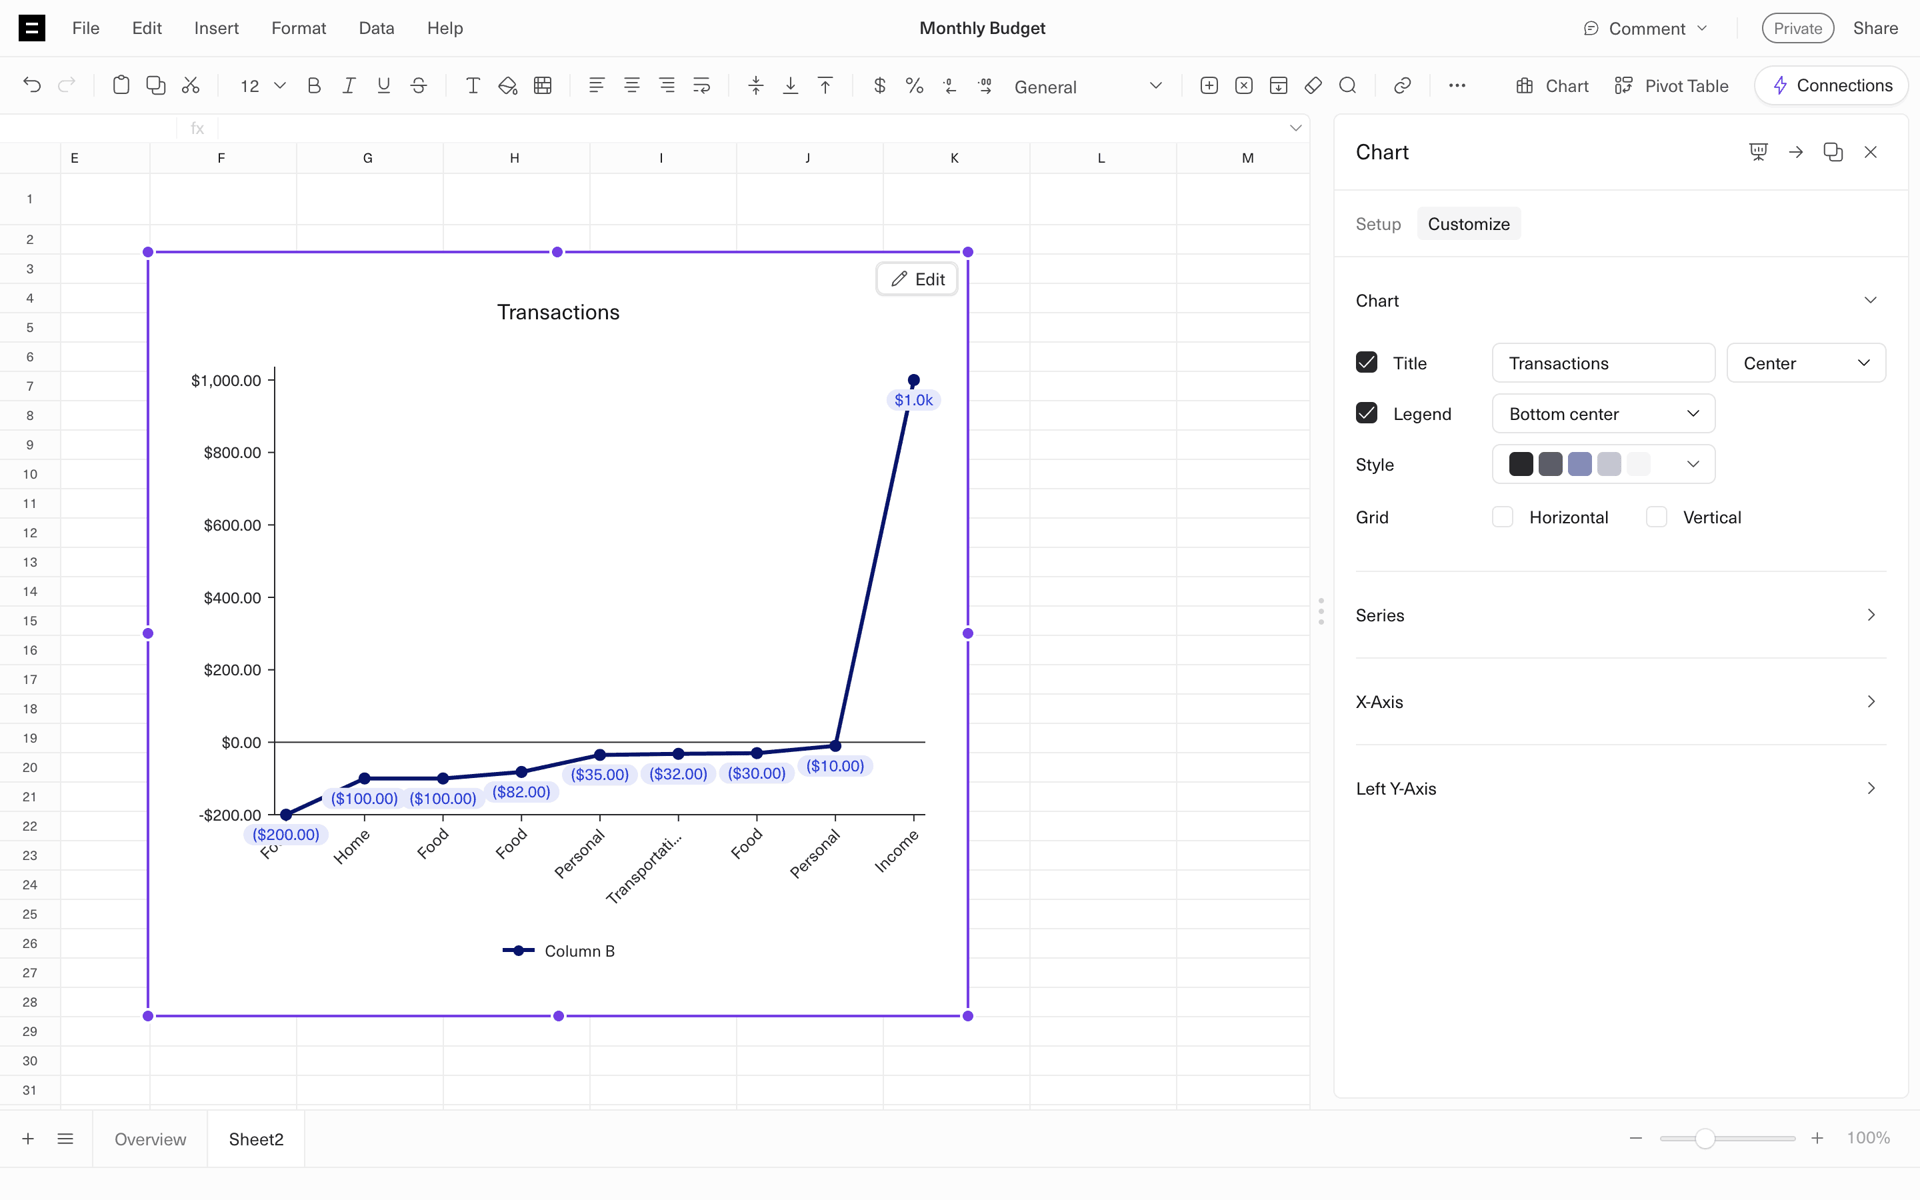
Task: Switch to the Setup tab
Action: click(x=1378, y=224)
